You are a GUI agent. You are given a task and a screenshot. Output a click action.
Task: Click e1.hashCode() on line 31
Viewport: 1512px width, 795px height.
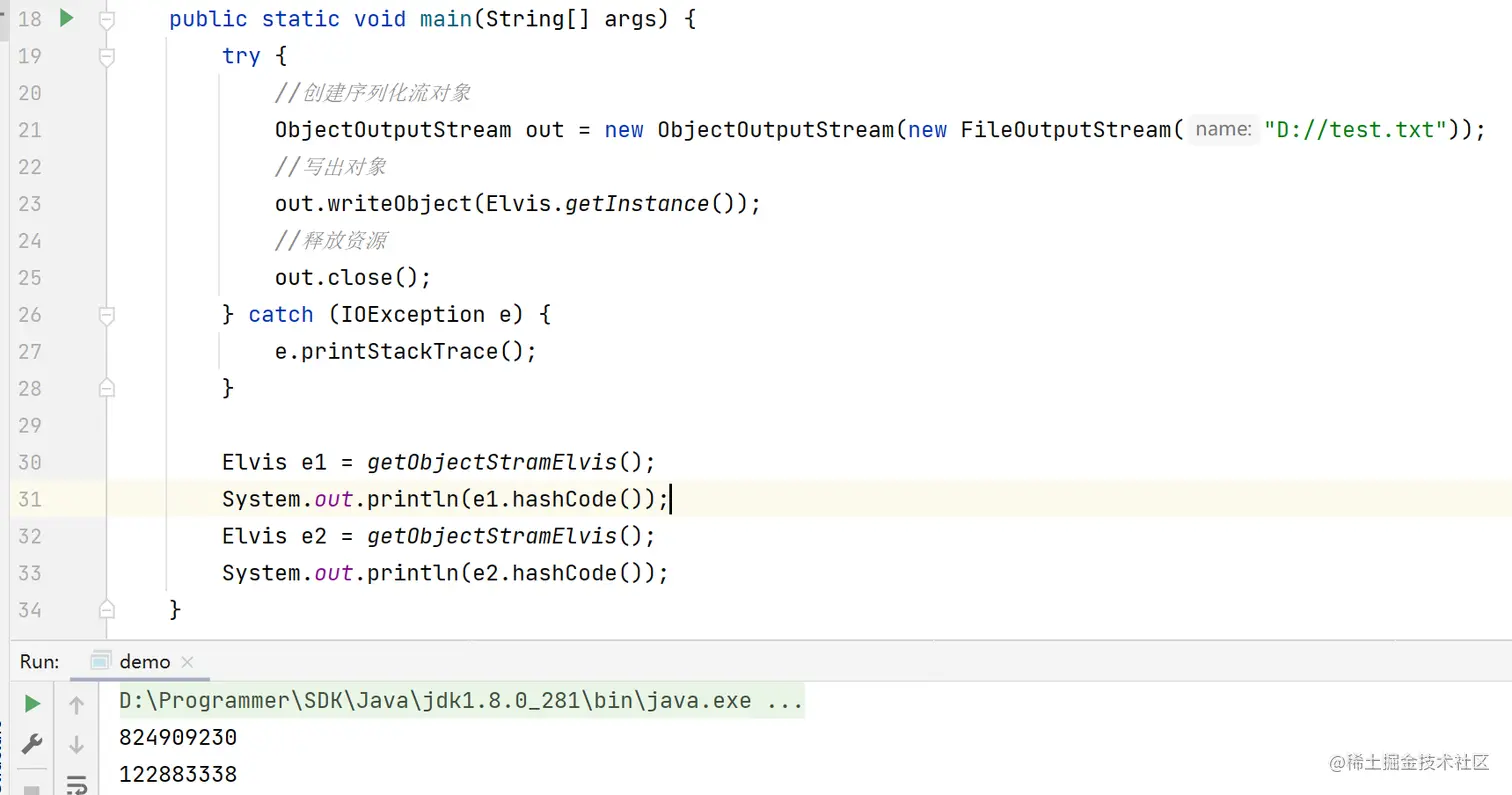558,499
